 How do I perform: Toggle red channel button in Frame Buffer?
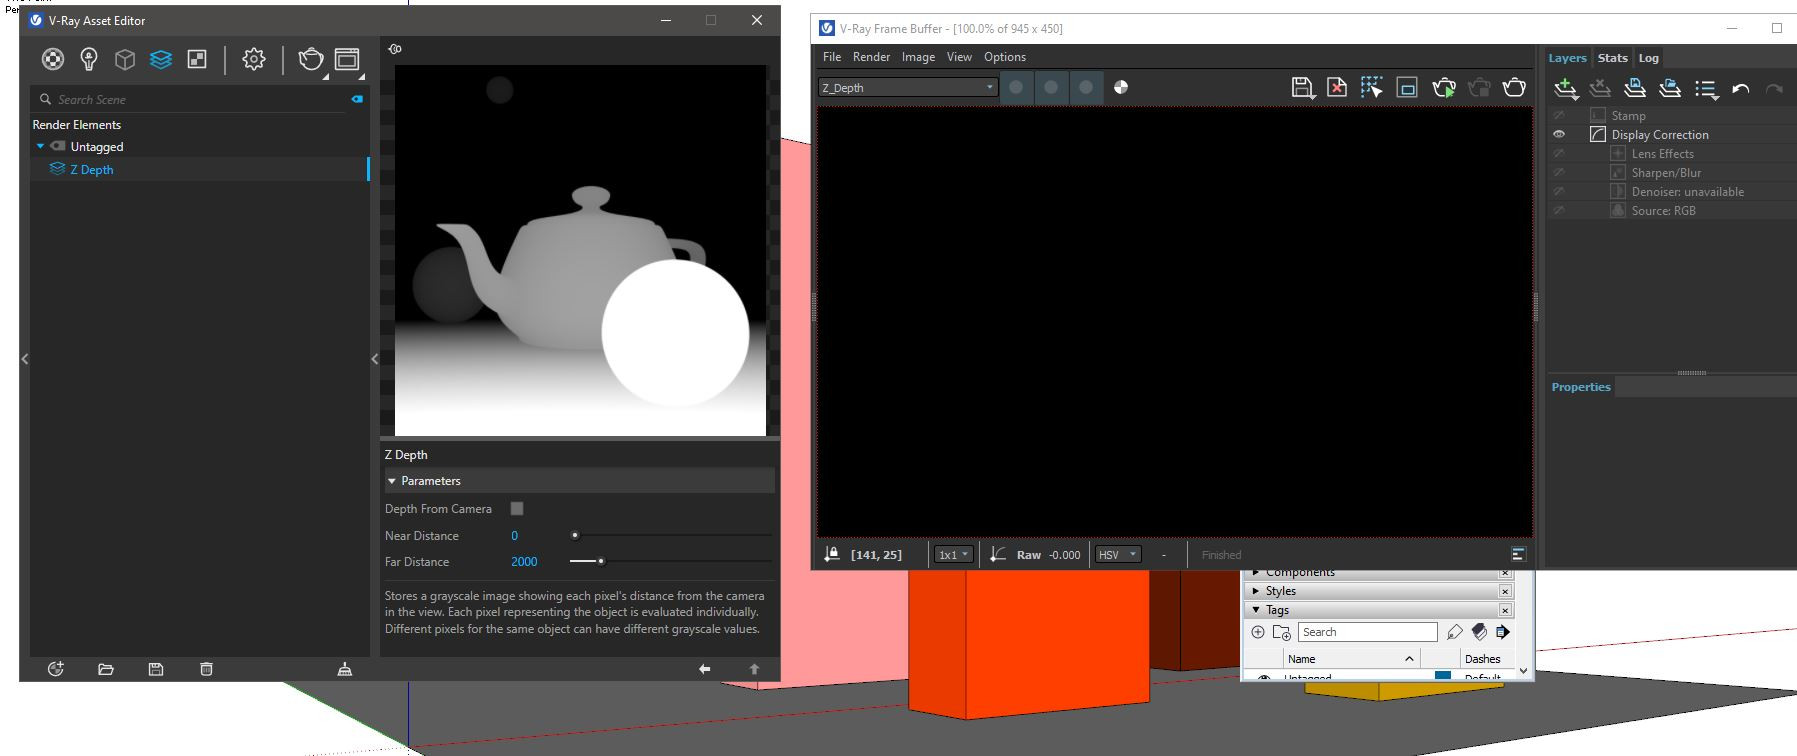click(x=1016, y=88)
